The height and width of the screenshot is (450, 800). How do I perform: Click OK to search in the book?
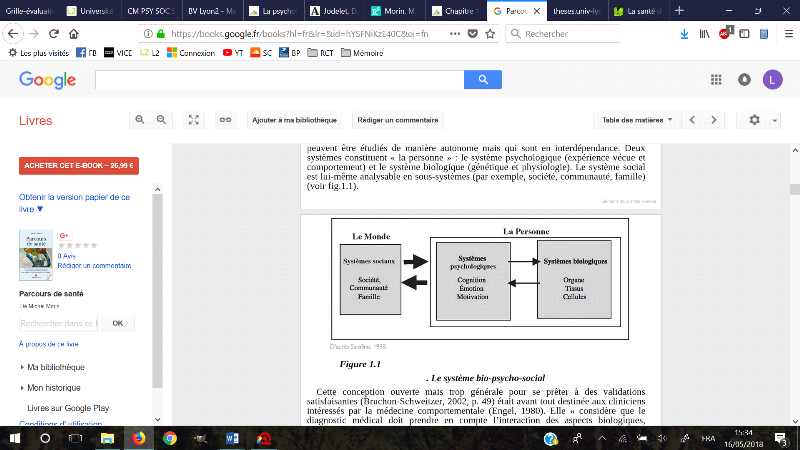[x=117, y=323]
